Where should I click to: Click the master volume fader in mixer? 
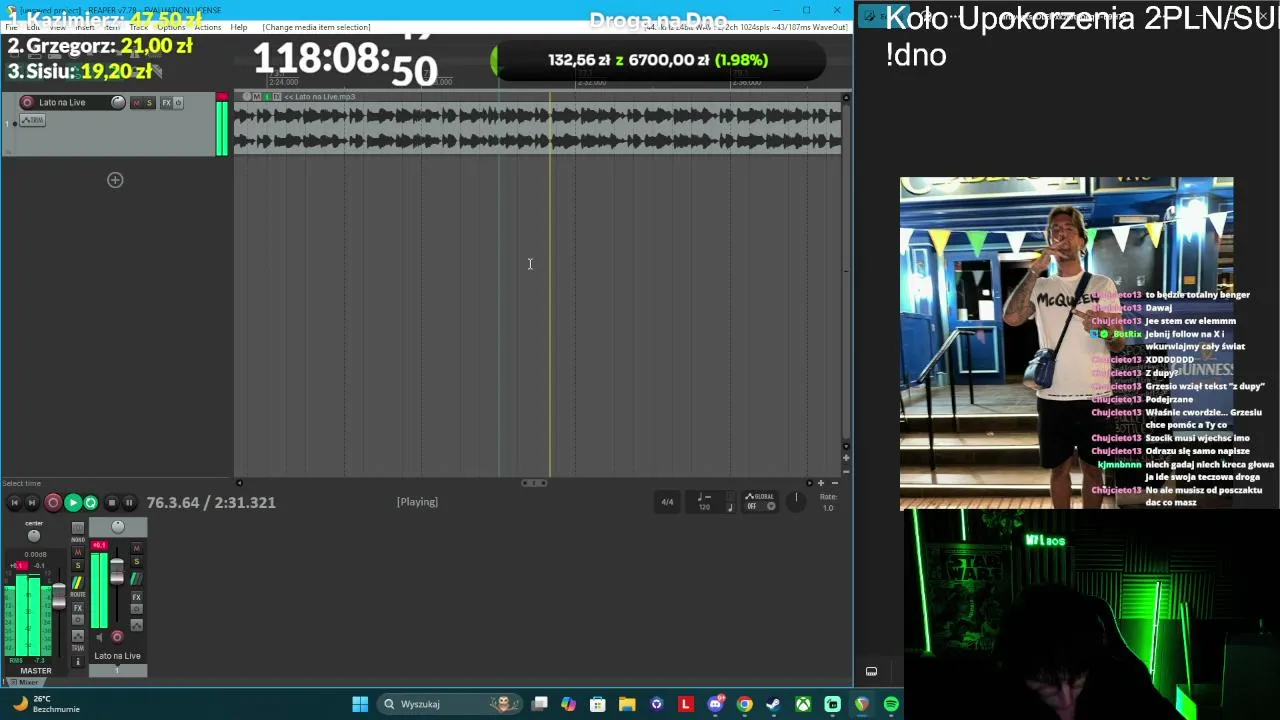click(x=59, y=596)
